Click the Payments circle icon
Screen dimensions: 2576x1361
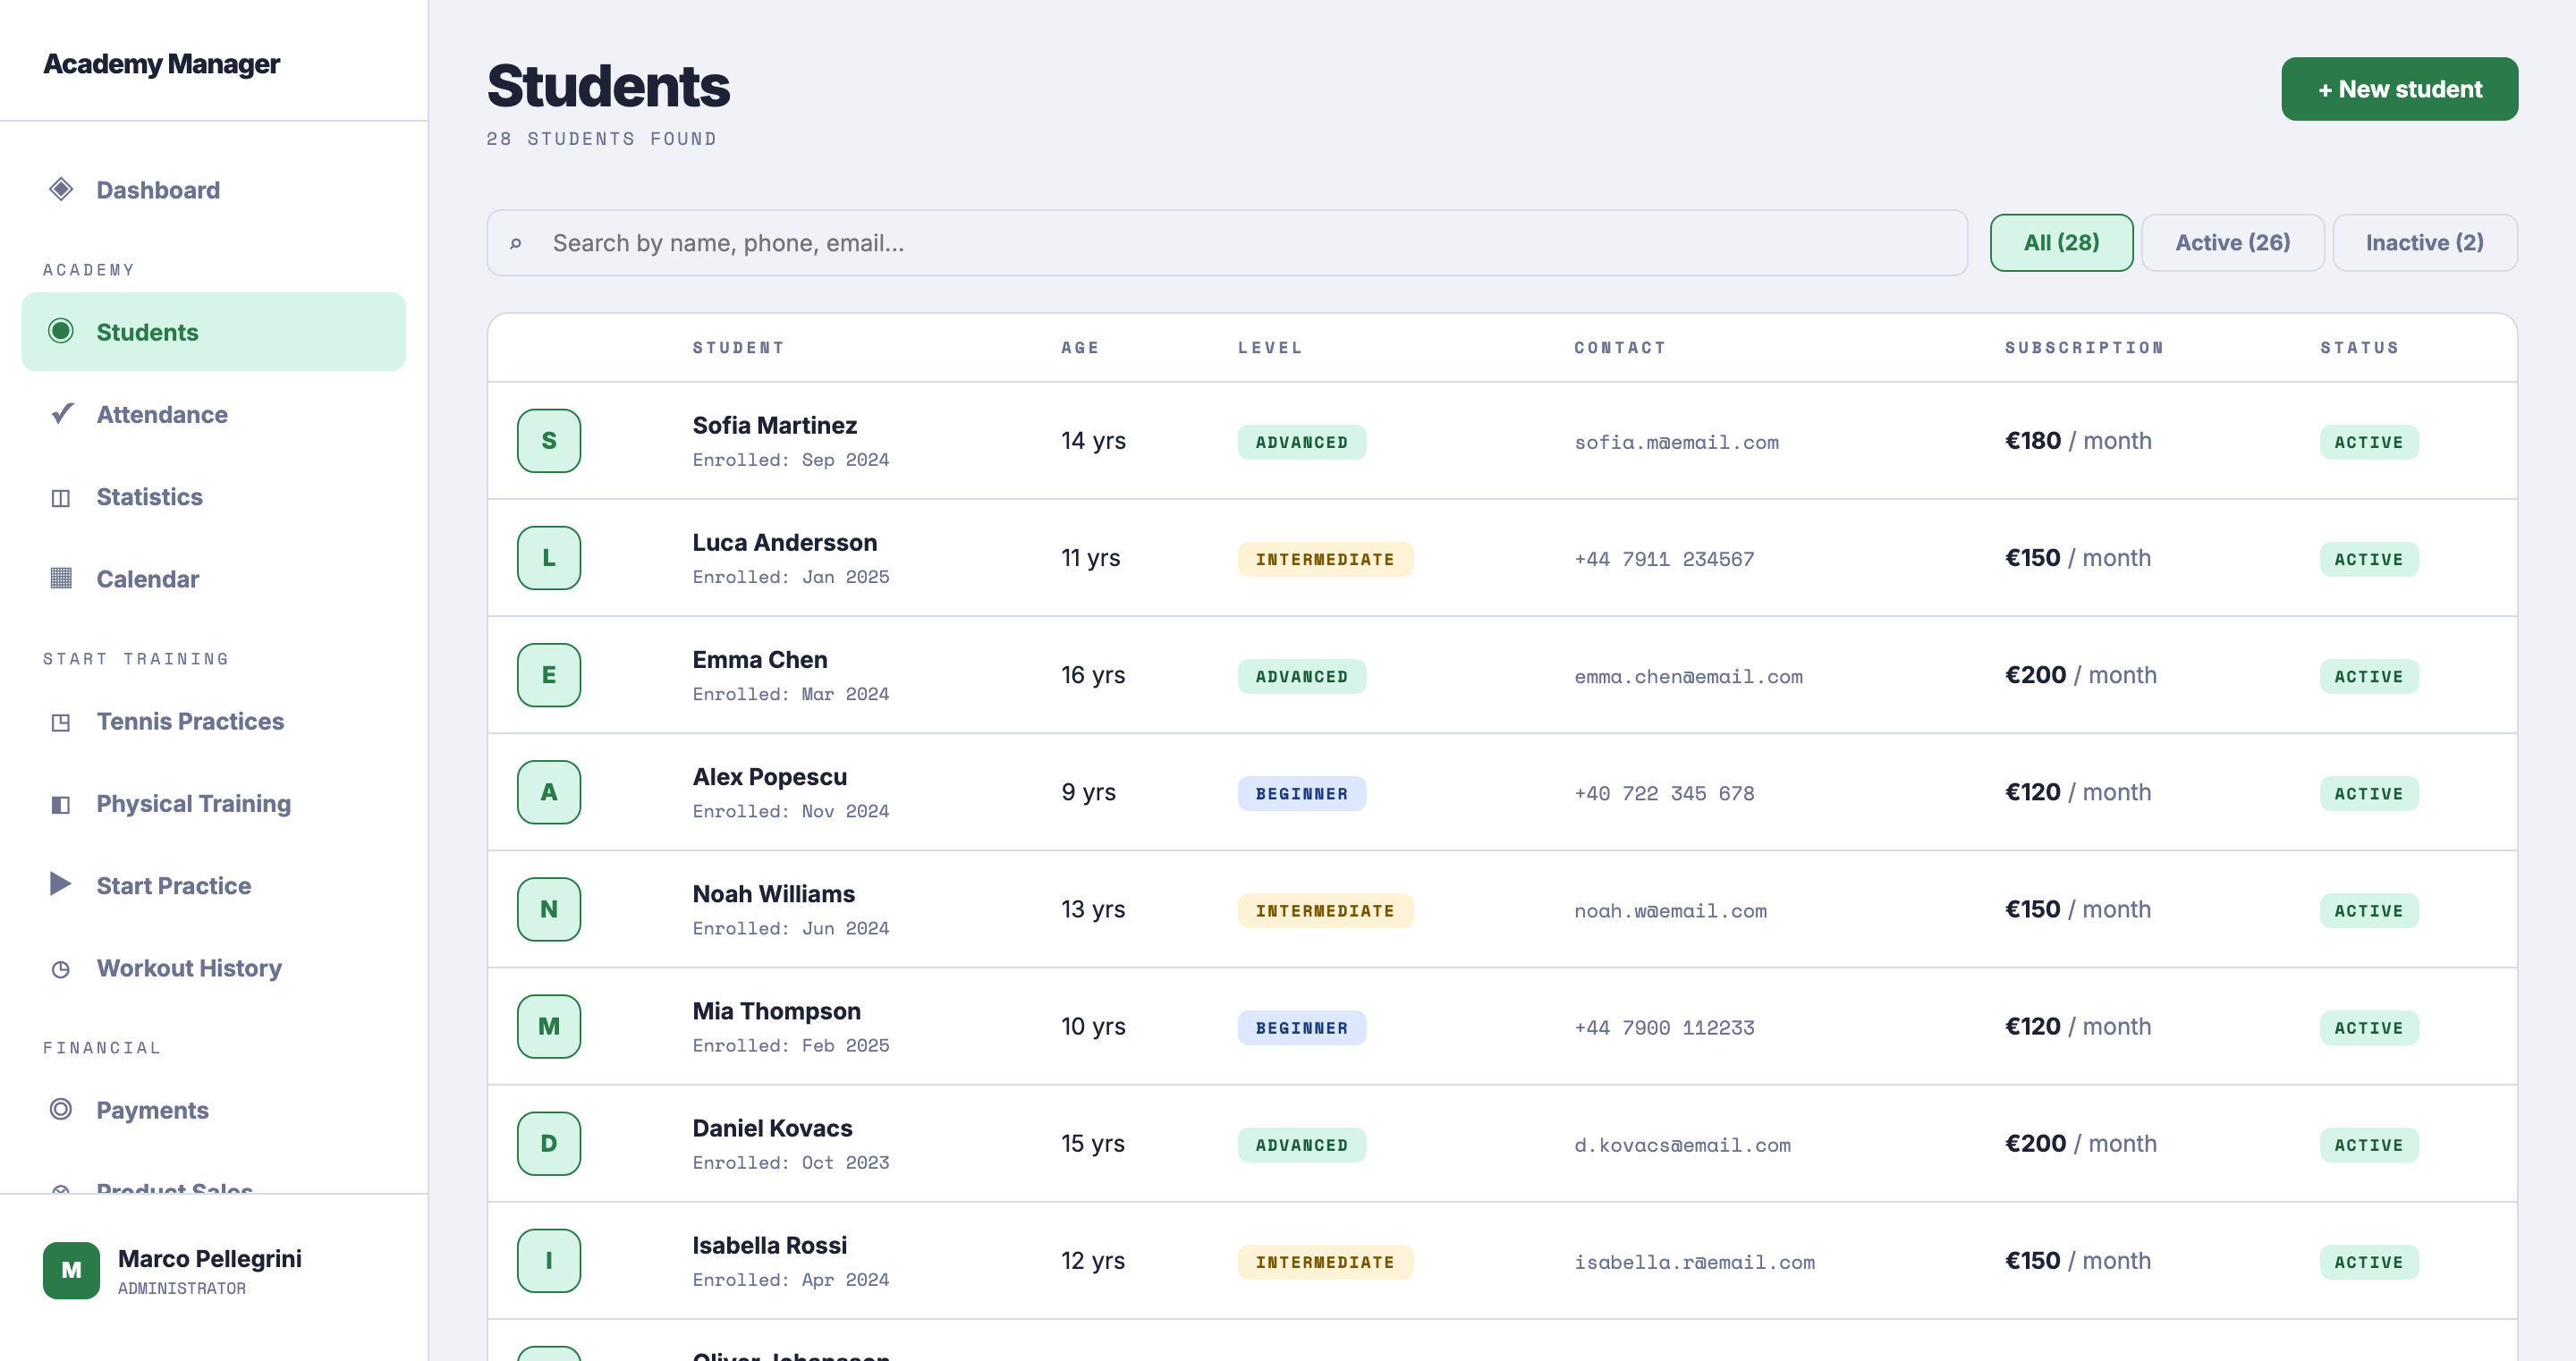pyautogui.click(x=61, y=1110)
